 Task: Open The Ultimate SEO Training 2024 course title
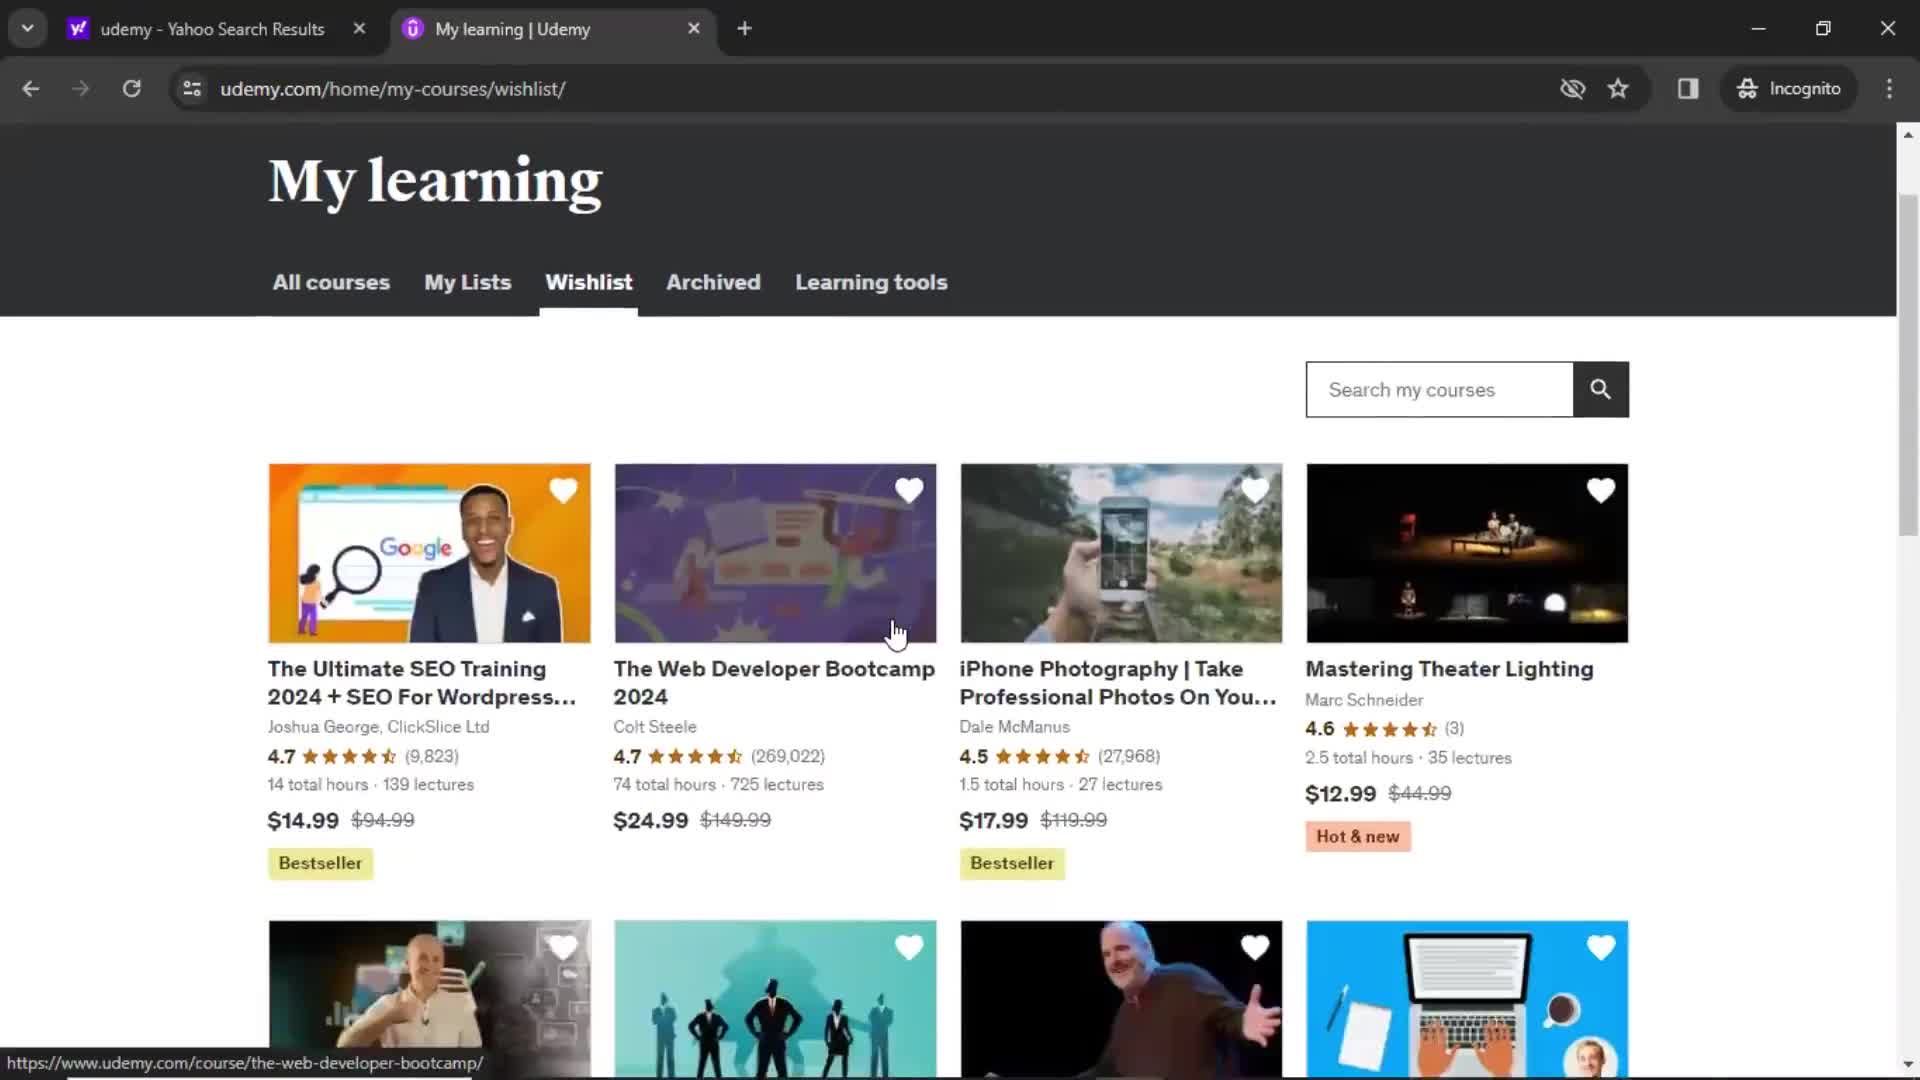click(x=421, y=683)
